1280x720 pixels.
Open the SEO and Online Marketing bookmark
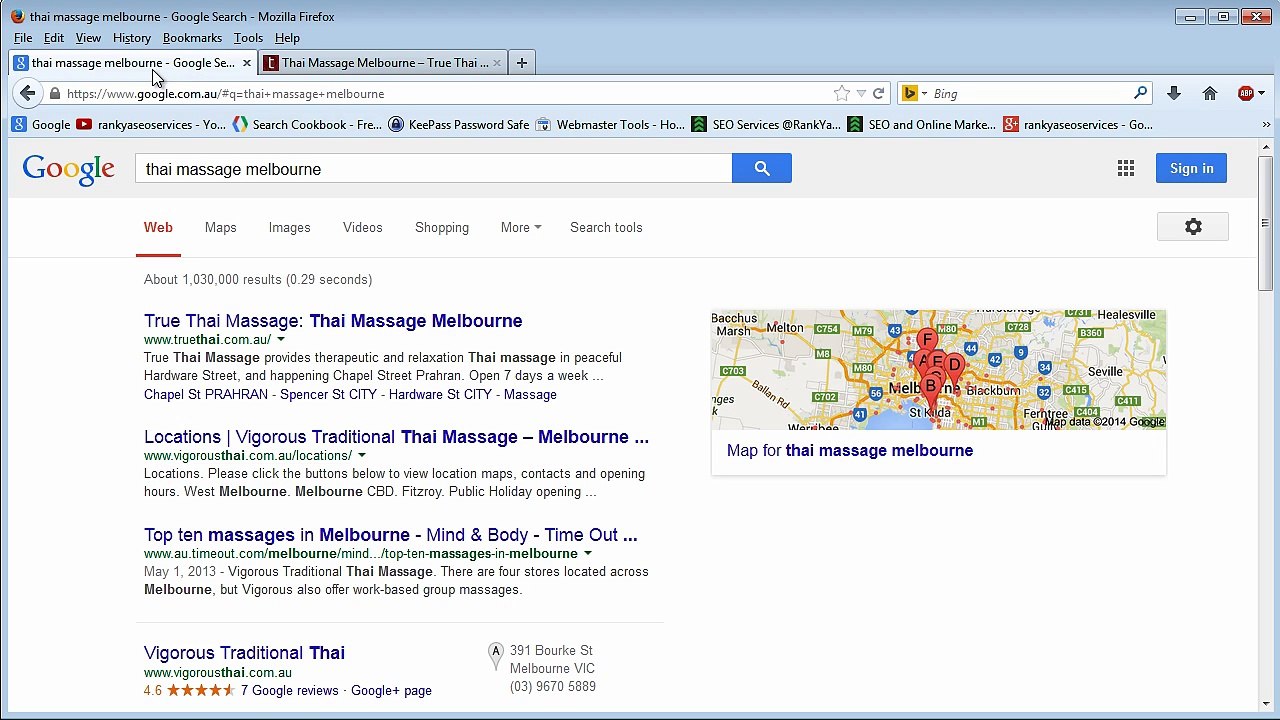(922, 125)
